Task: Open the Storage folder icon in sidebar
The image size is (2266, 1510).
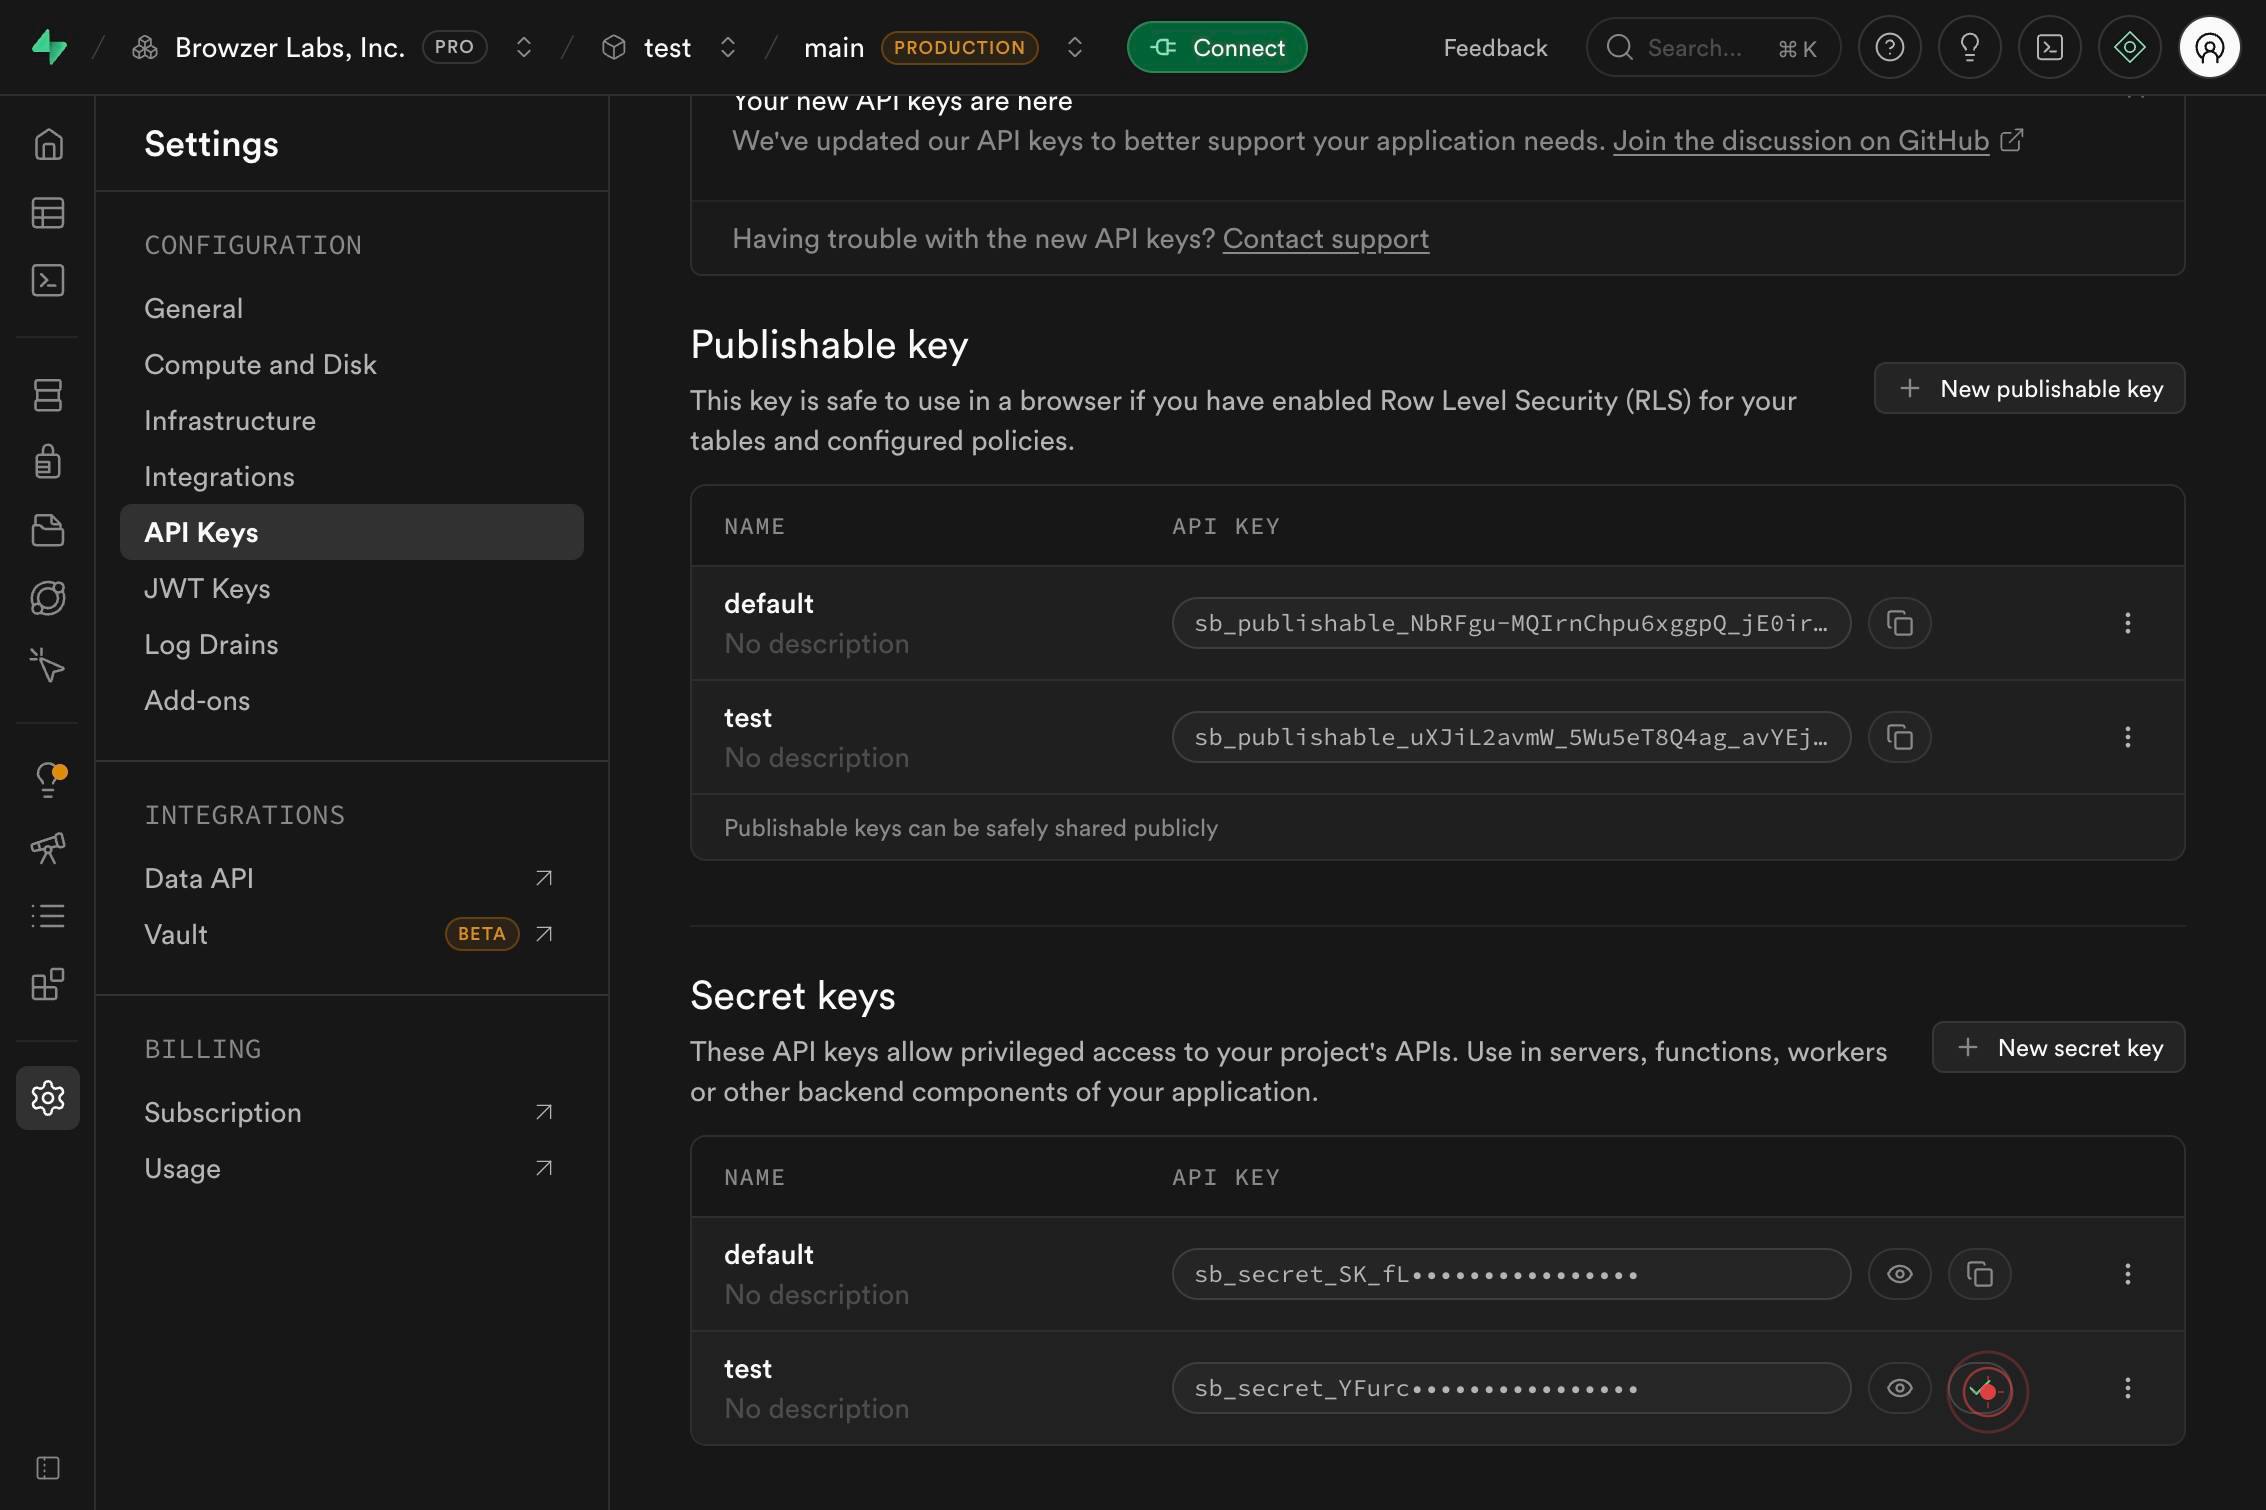Action: 48,530
